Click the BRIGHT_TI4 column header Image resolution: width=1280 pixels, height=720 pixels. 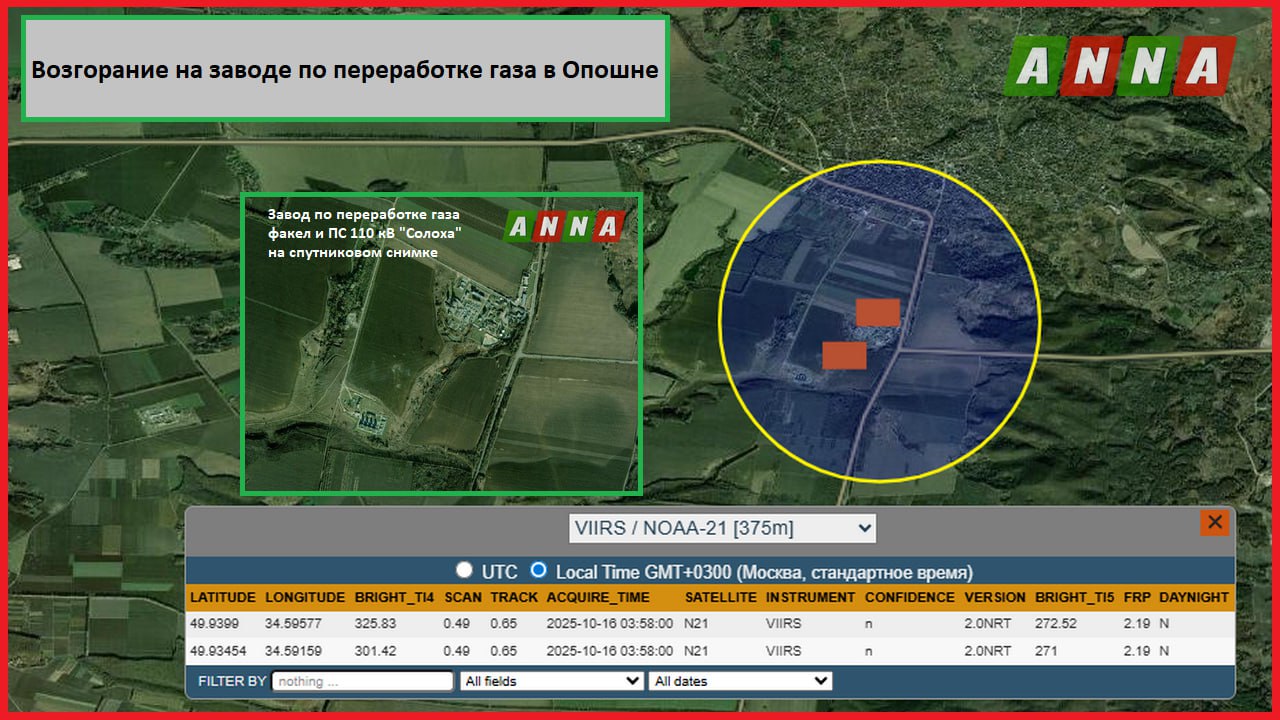click(394, 597)
